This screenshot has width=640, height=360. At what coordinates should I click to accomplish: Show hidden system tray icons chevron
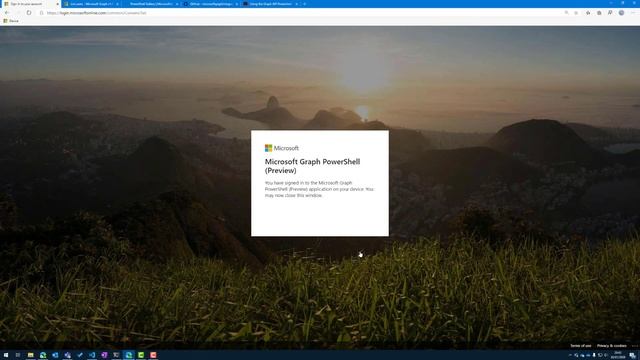(570, 356)
